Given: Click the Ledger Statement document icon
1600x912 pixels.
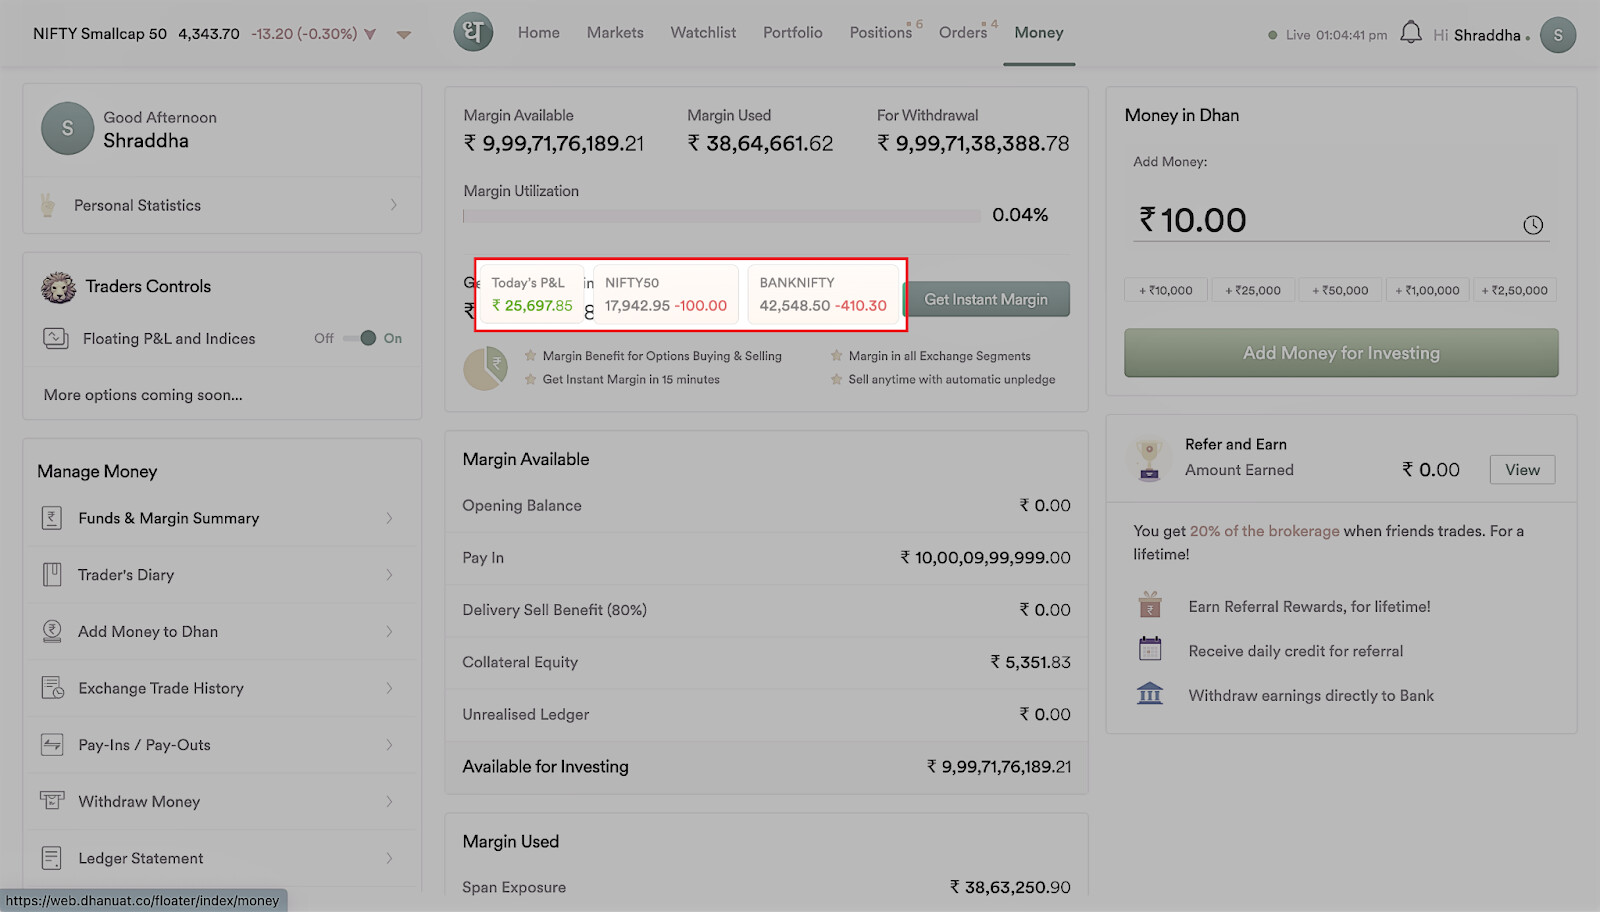Looking at the screenshot, I should (x=52, y=858).
